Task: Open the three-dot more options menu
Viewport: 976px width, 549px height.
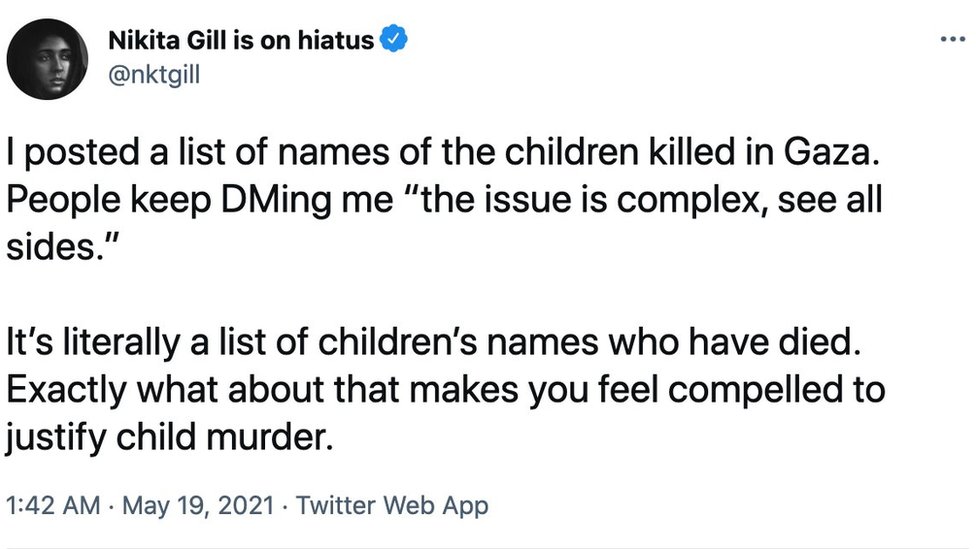Action: tap(950, 40)
